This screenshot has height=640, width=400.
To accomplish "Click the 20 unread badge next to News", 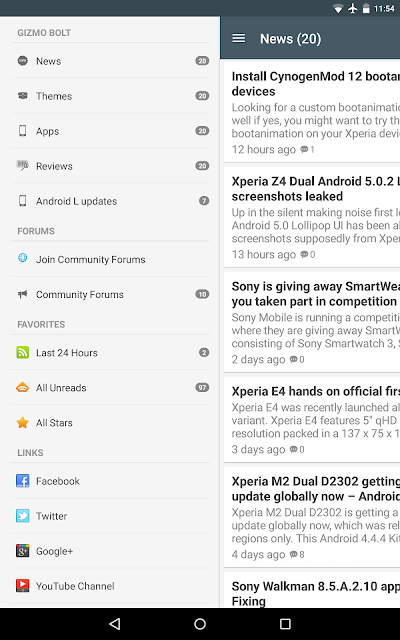I will point(202,61).
